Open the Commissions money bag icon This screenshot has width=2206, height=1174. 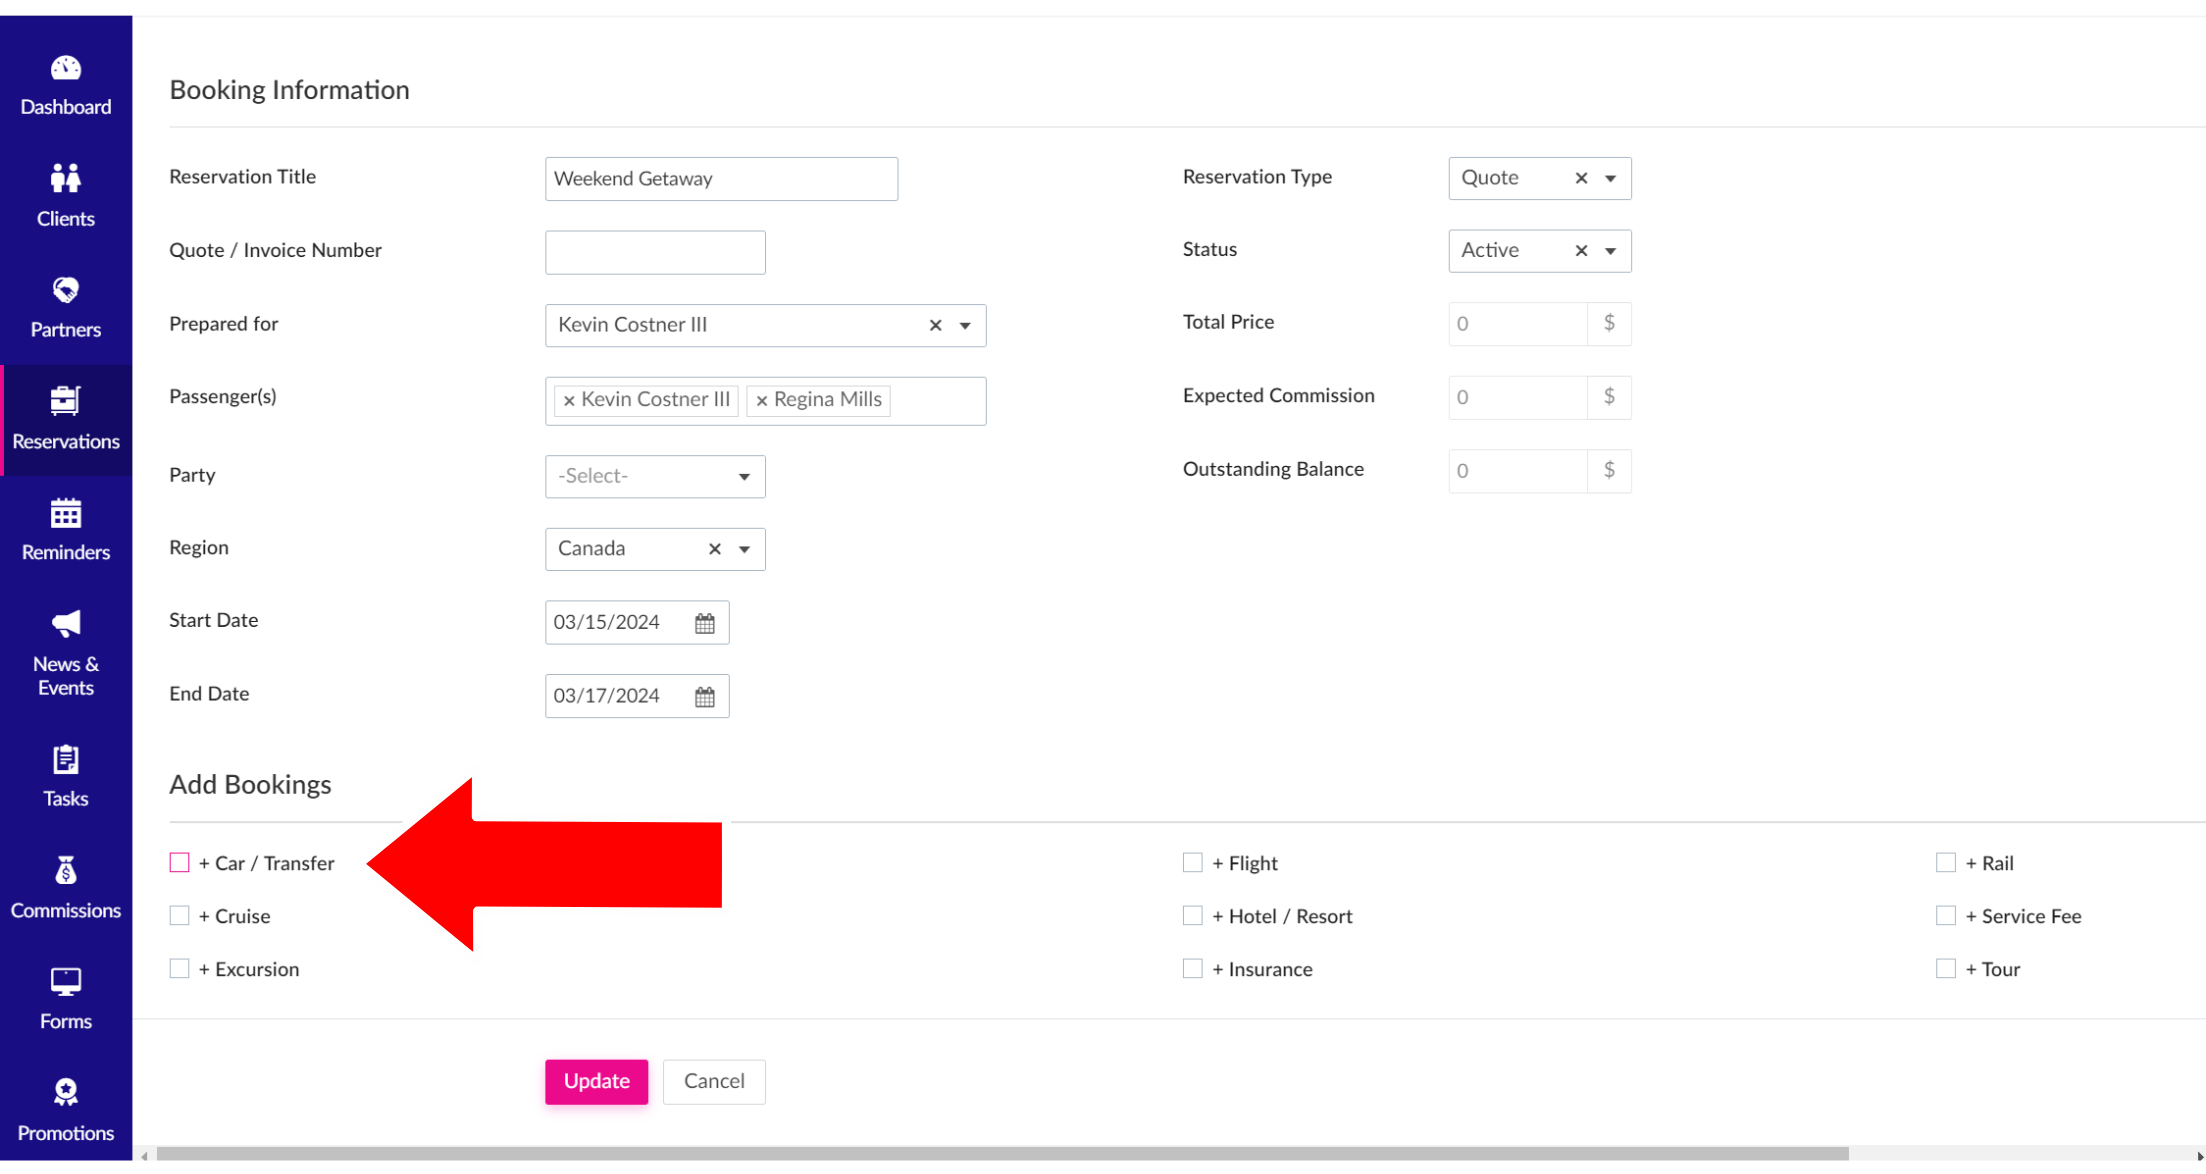click(65, 871)
